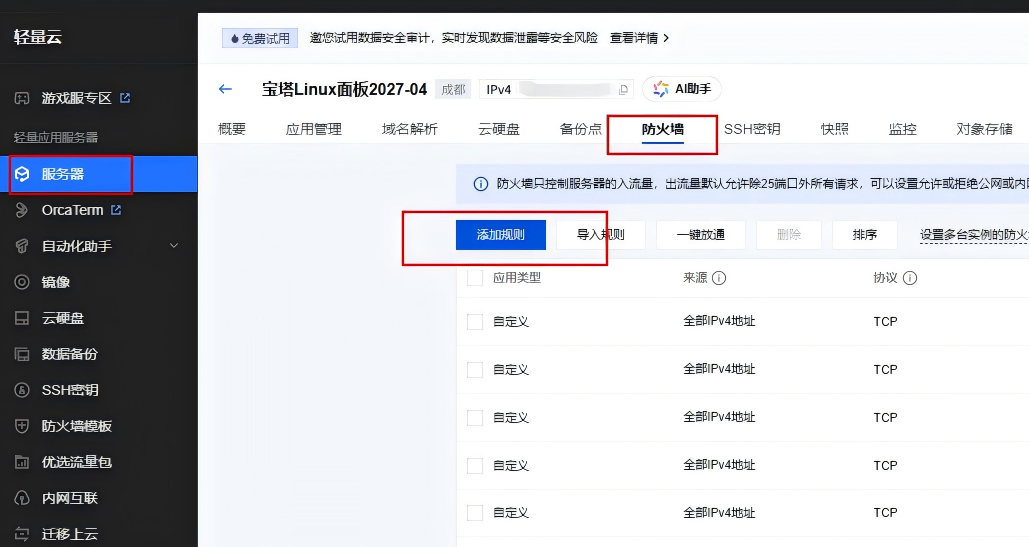The image size is (1029, 547).
Task: Open the 对象存储 tab
Action: coord(984,129)
